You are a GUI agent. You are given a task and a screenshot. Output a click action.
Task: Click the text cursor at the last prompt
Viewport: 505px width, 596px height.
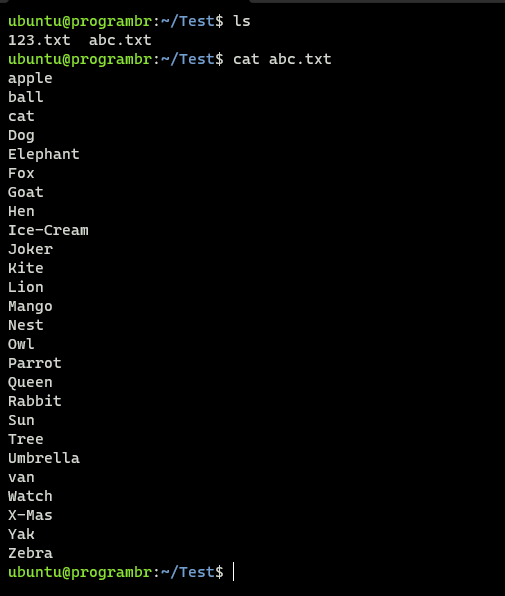(x=234, y=572)
